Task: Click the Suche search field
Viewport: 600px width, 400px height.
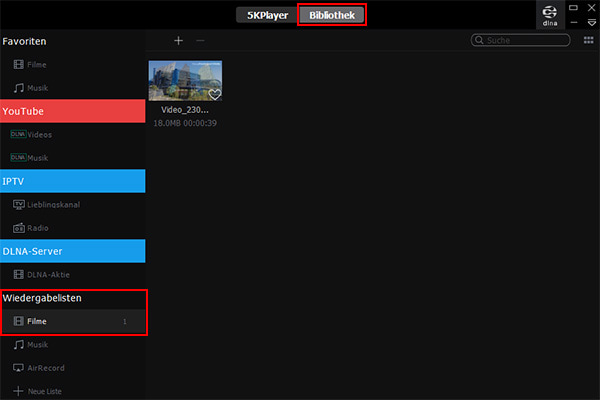Action: coord(520,40)
